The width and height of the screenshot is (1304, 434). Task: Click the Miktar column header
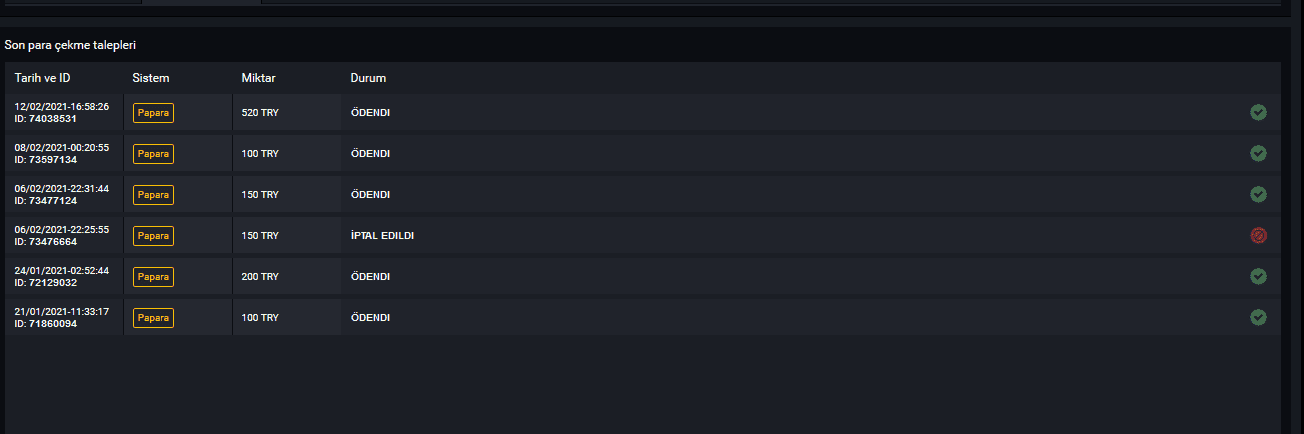(x=258, y=78)
